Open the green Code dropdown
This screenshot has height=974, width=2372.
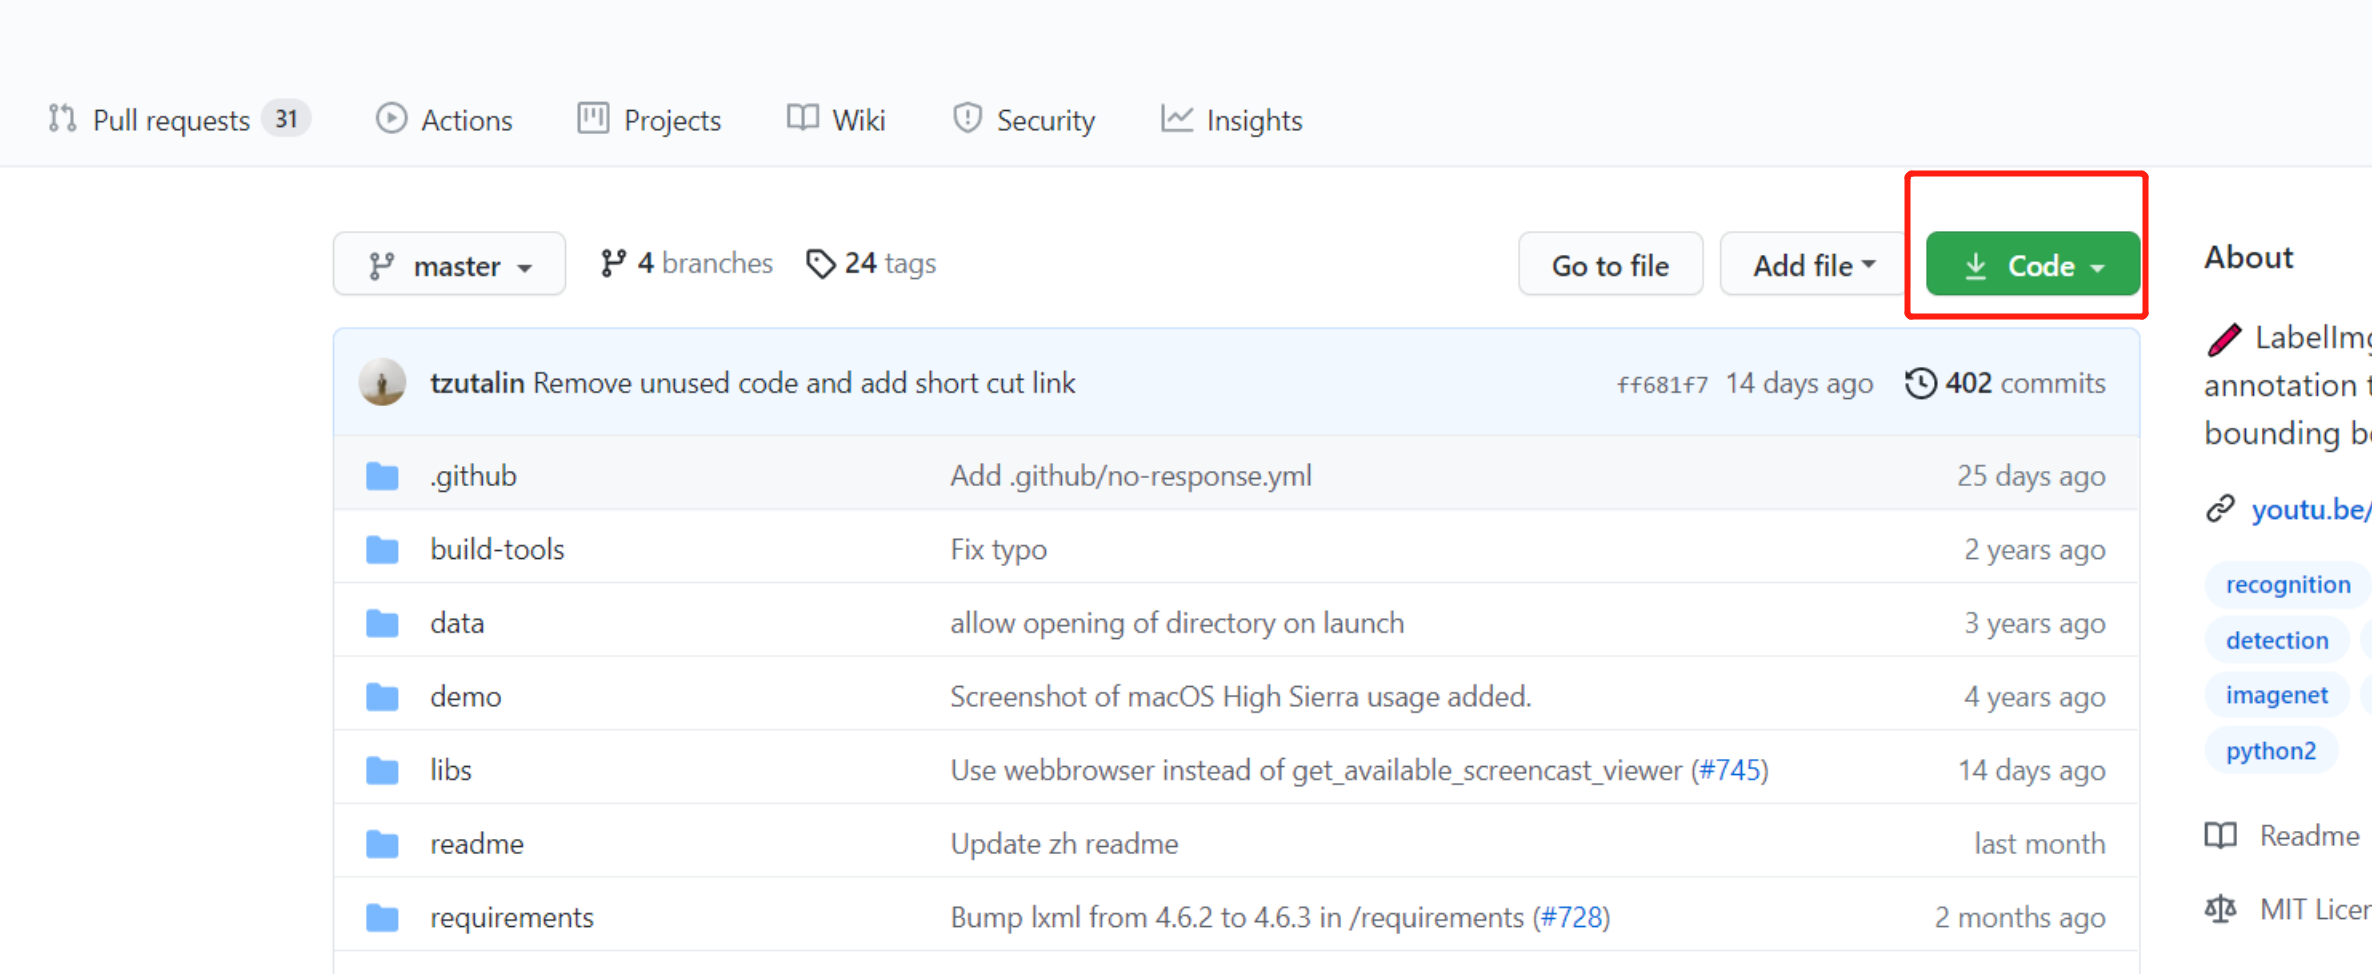point(2032,265)
